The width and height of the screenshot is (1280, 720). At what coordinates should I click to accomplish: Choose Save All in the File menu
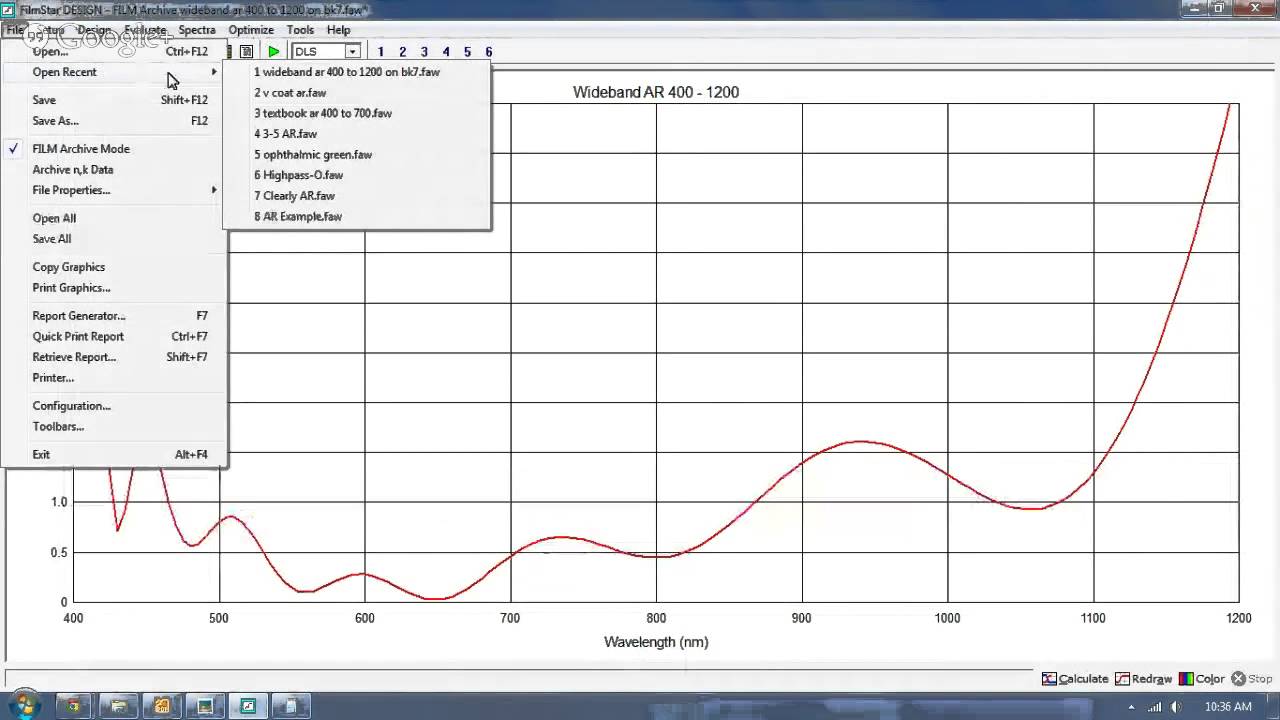pyautogui.click(x=116, y=239)
